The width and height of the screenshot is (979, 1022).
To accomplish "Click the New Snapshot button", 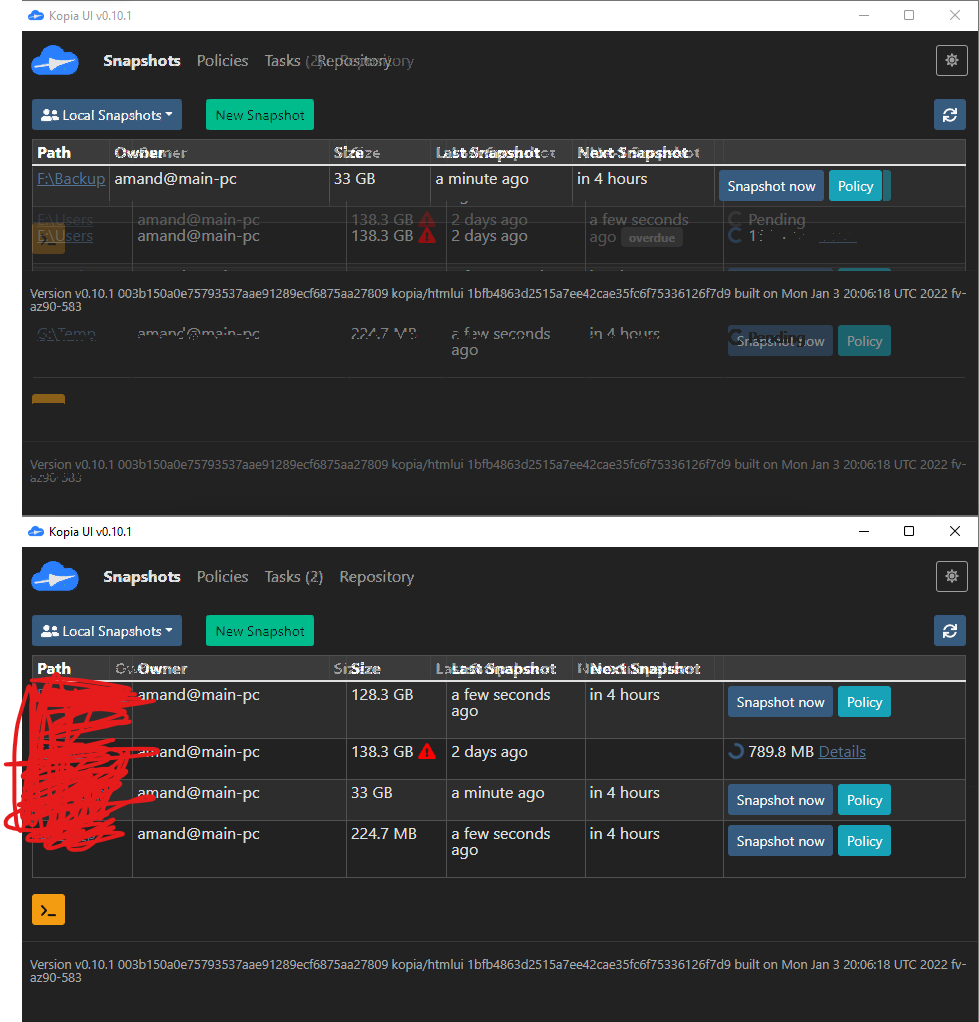I will [x=259, y=630].
